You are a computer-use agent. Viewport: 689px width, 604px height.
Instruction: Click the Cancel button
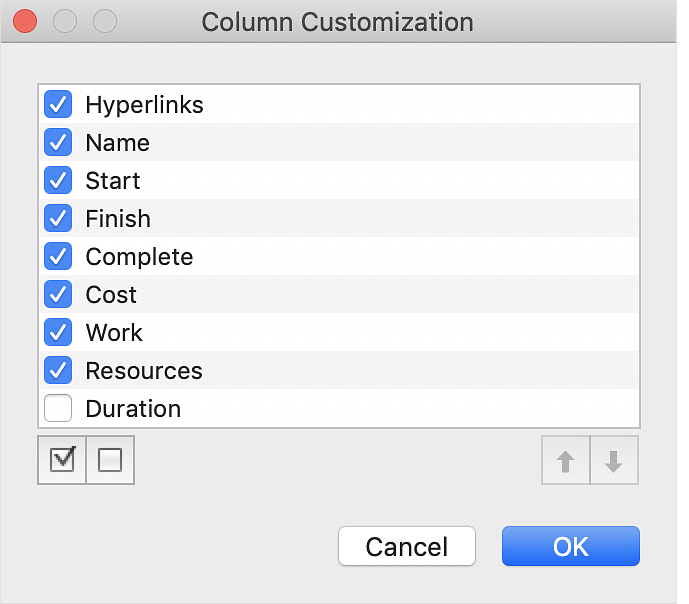407,547
